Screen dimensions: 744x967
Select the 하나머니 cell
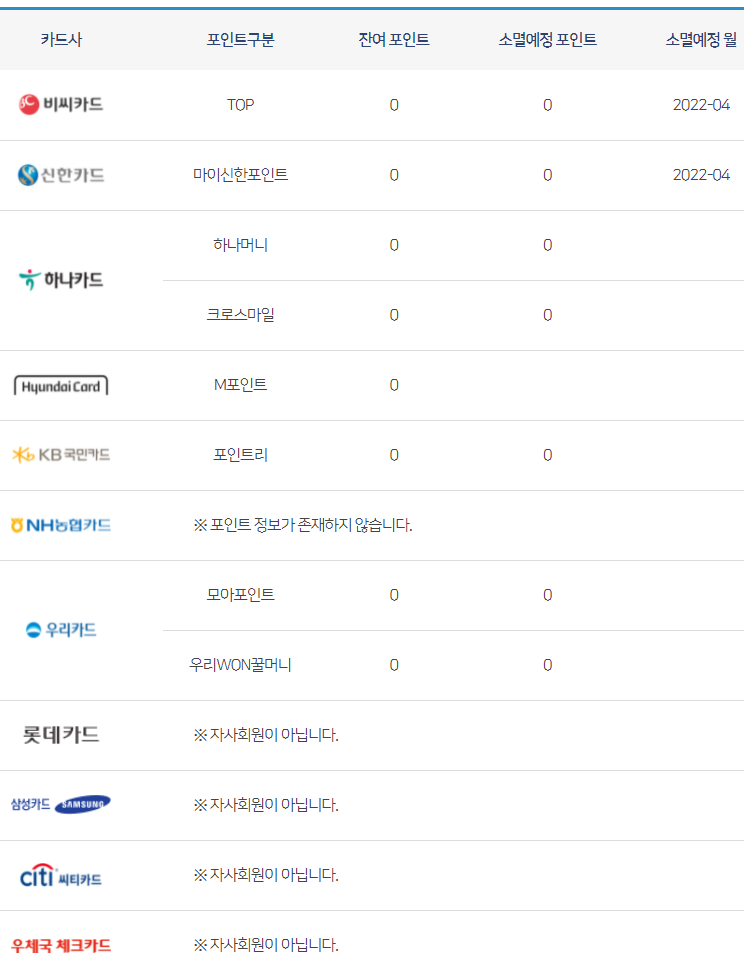(x=240, y=245)
